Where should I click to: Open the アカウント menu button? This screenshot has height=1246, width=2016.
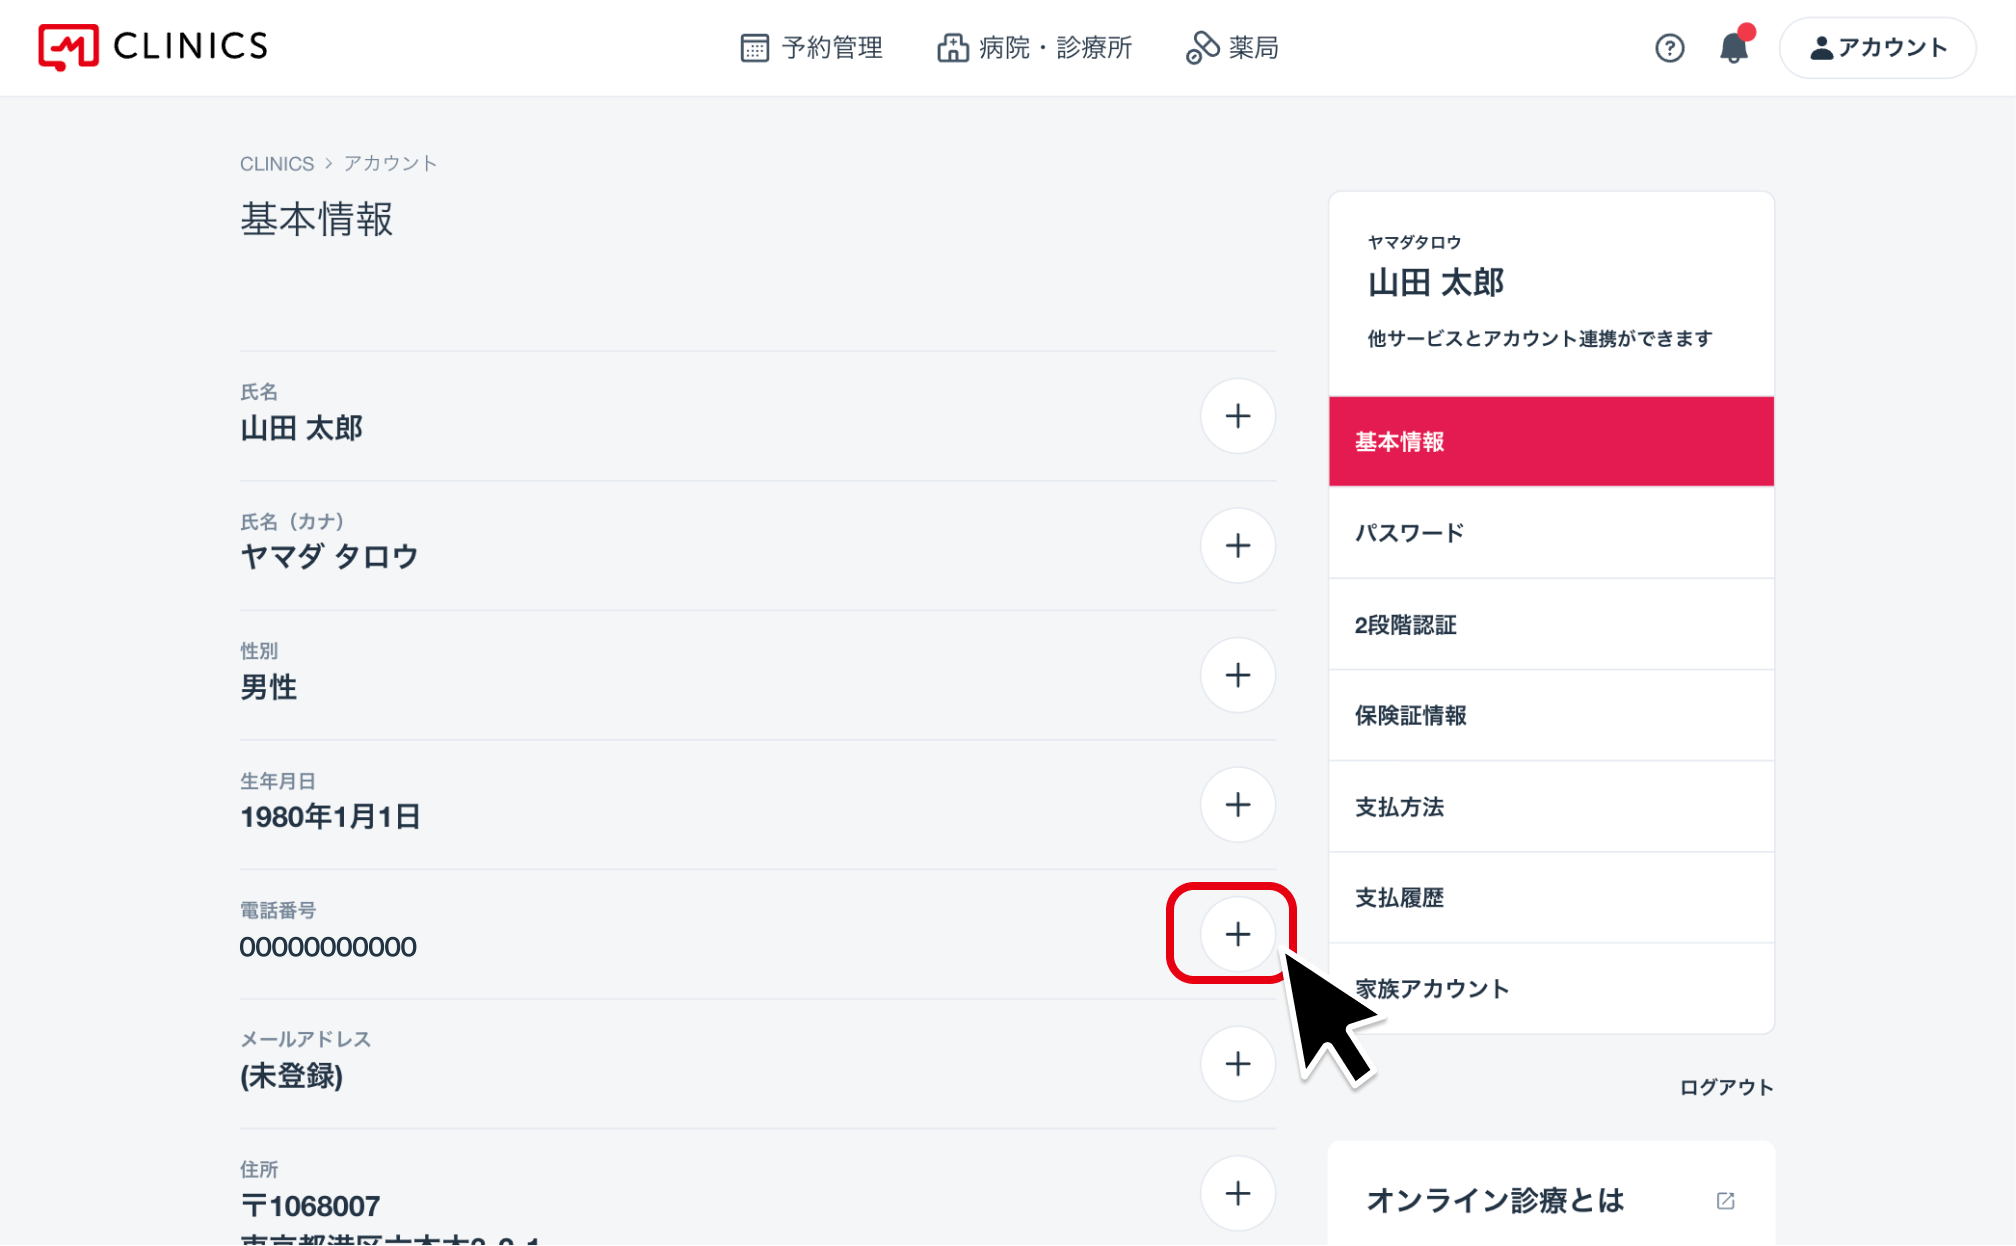coord(1877,48)
